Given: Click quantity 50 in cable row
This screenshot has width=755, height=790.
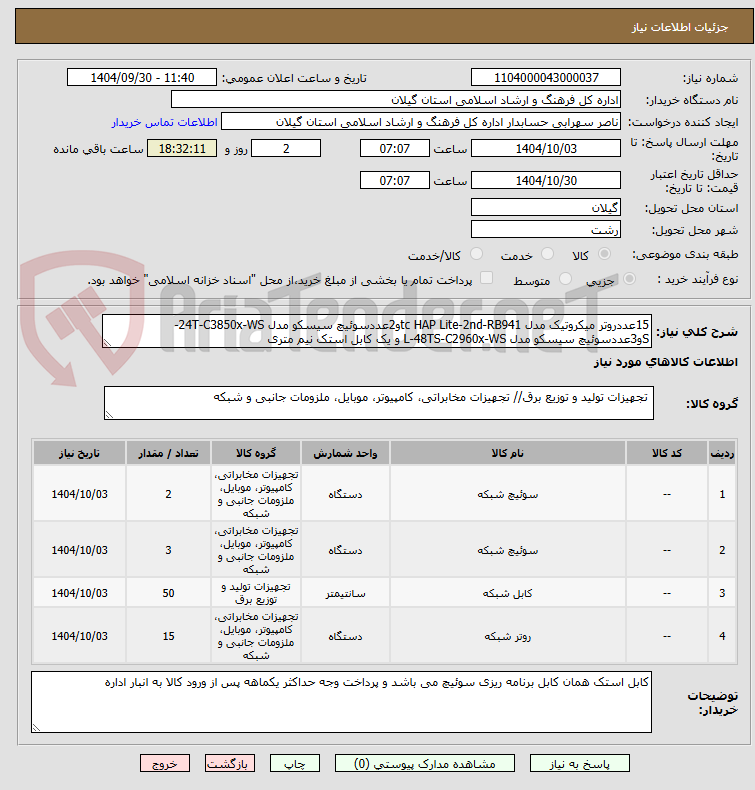Looking at the screenshot, I should click(x=168, y=593).
